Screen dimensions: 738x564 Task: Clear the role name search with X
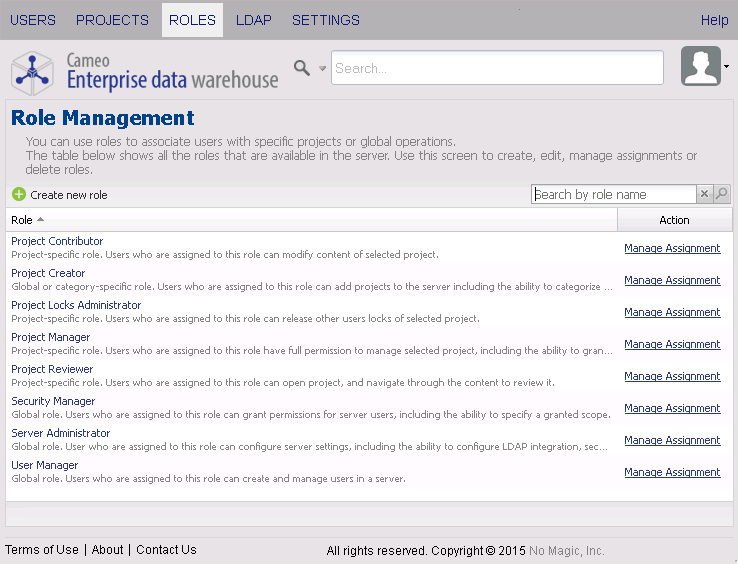[x=704, y=194]
